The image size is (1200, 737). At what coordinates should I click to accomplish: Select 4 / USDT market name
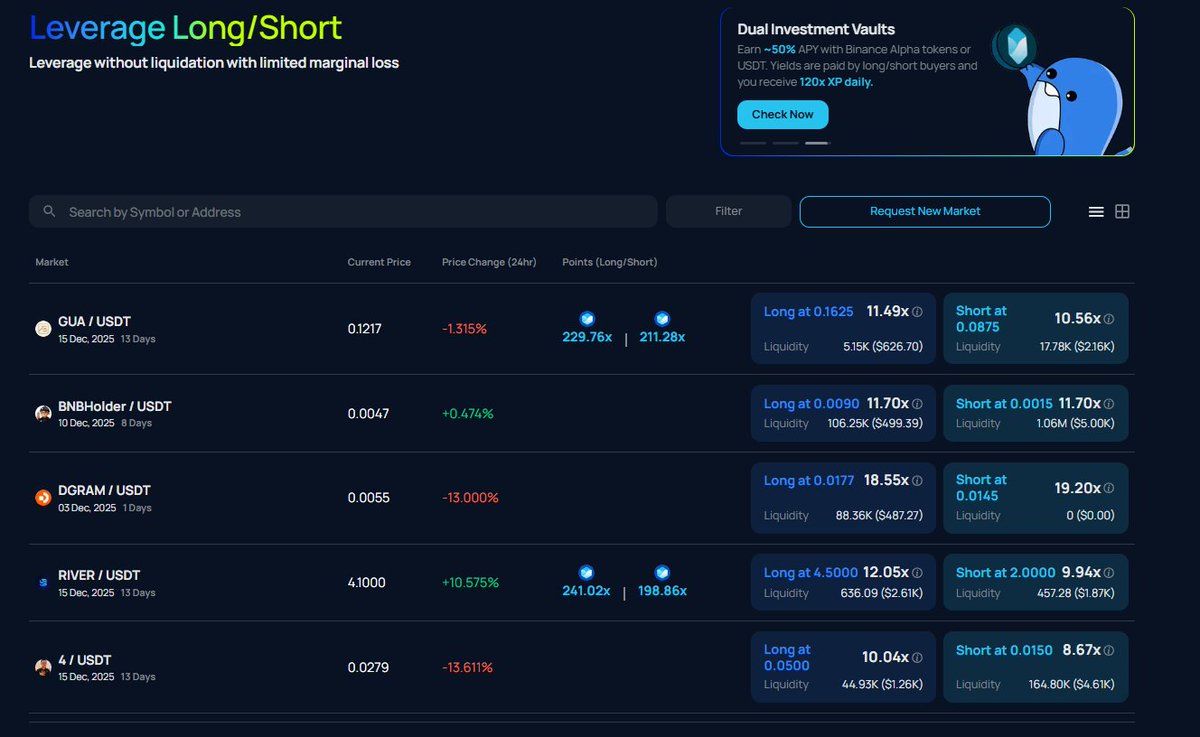[84, 660]
